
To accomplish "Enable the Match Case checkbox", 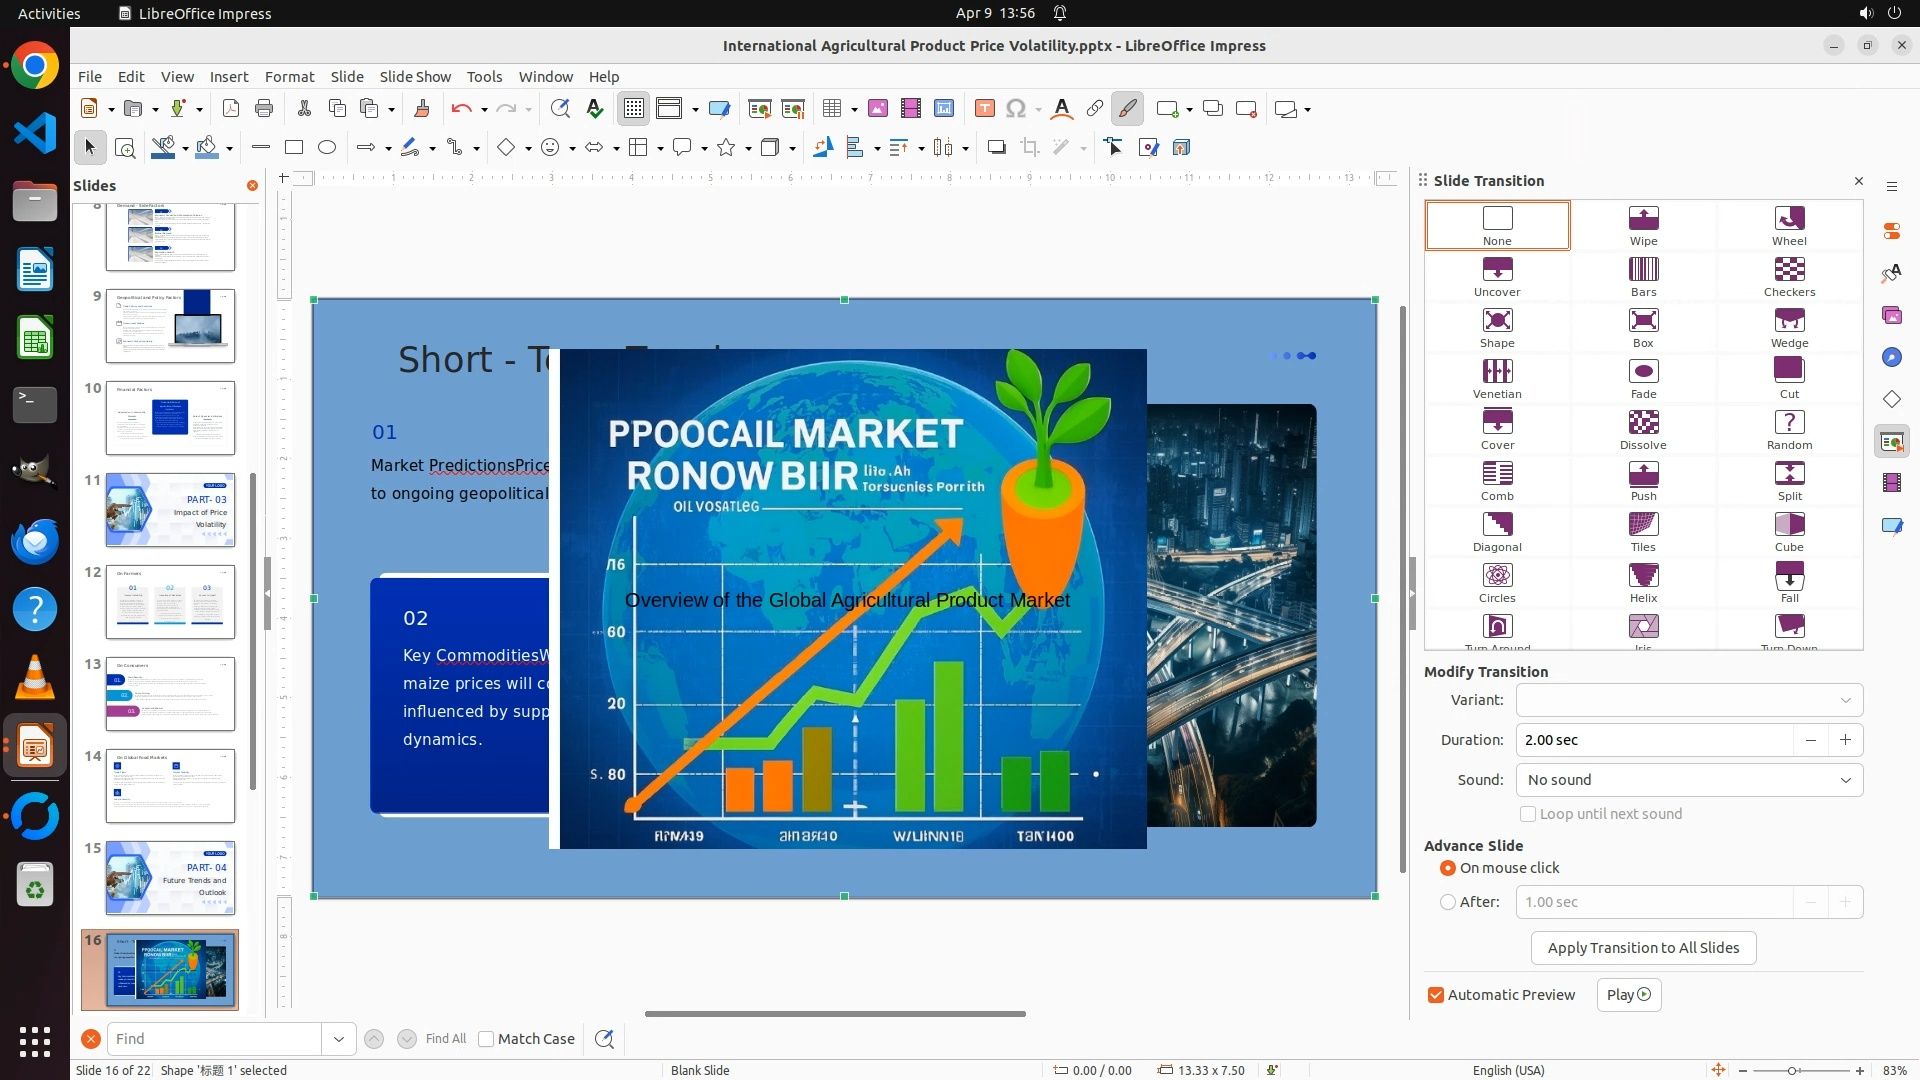I will 486,1039.
